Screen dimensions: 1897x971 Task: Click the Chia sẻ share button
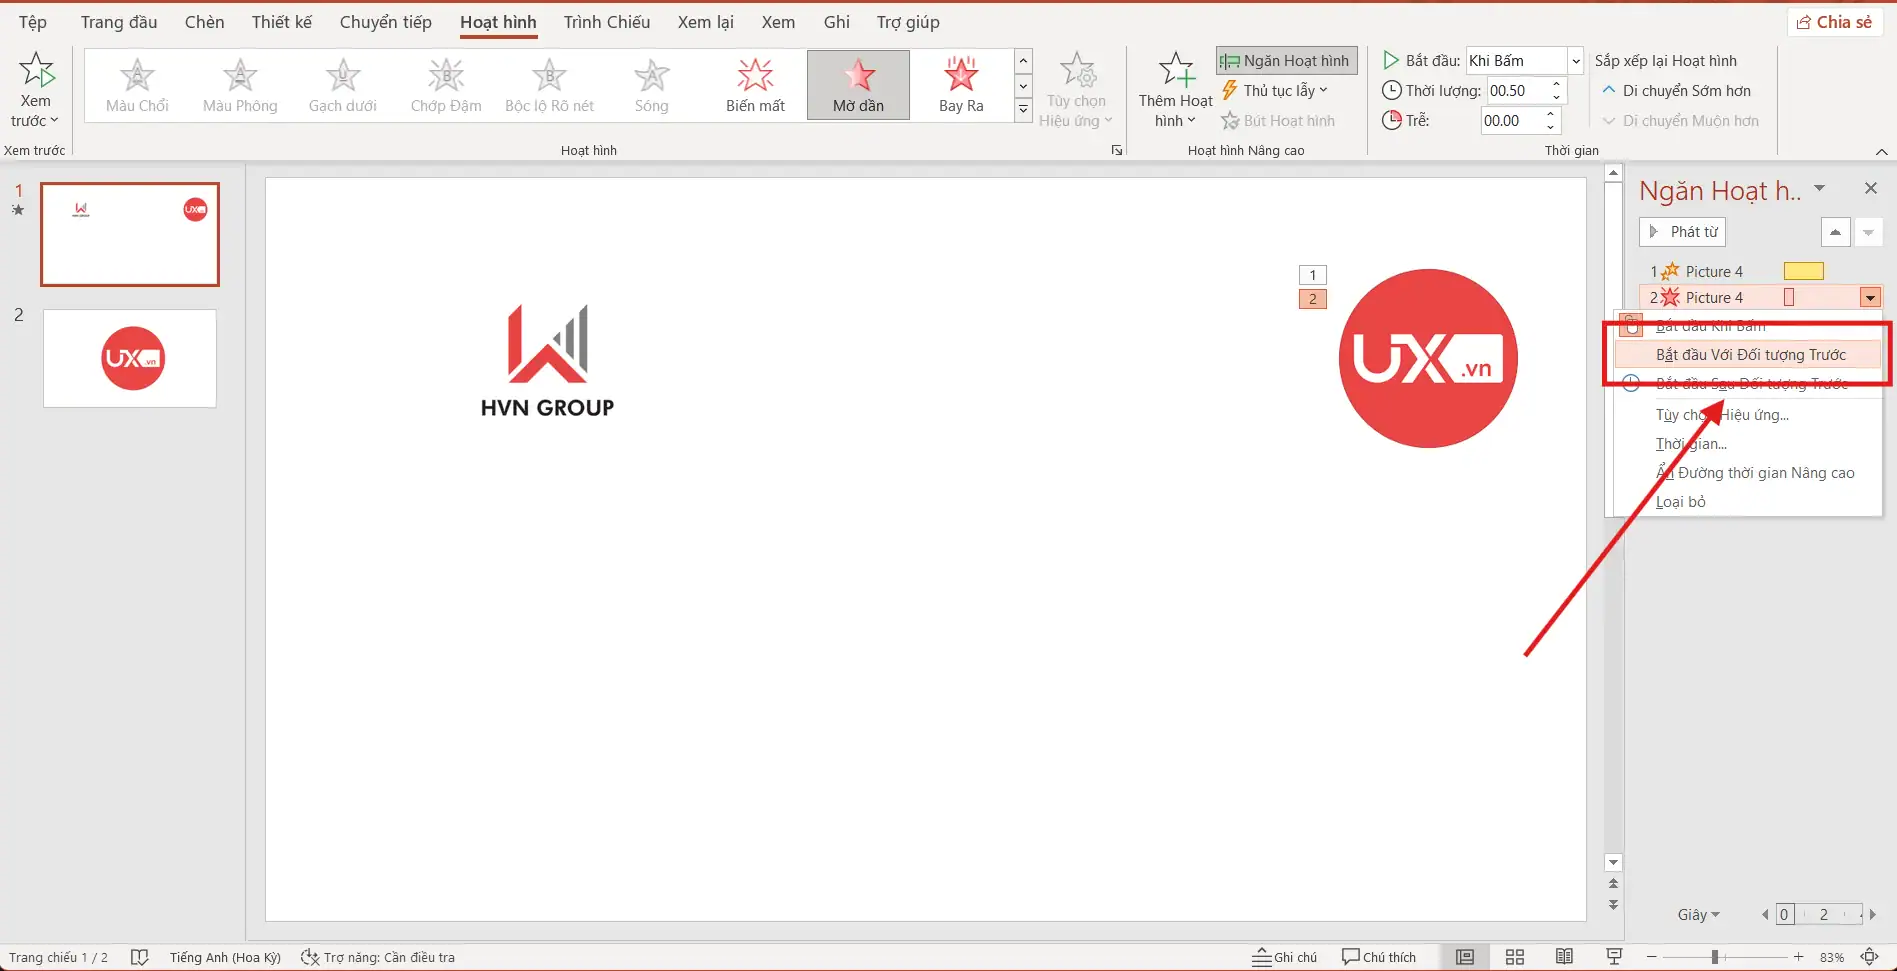coord(1834,22)
